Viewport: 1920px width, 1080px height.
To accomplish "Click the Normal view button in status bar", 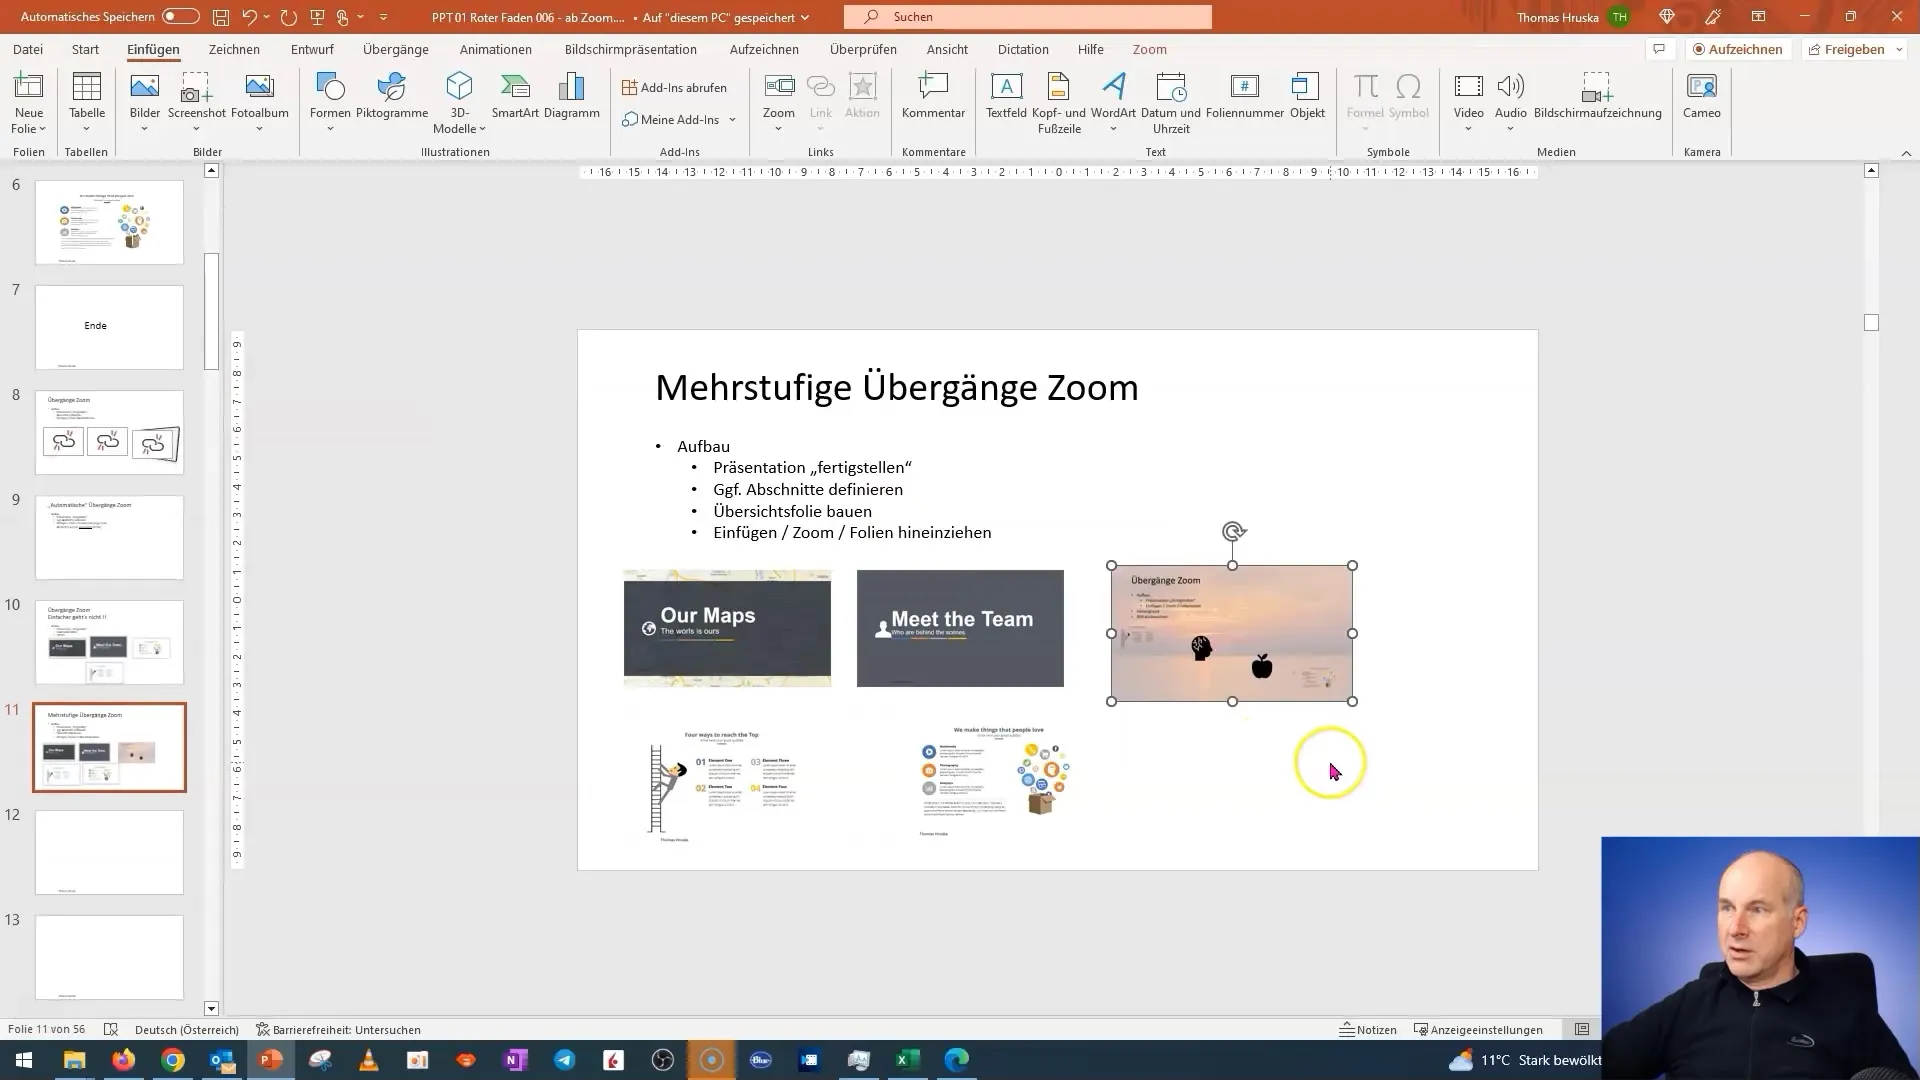I will click(1582, 1029).
